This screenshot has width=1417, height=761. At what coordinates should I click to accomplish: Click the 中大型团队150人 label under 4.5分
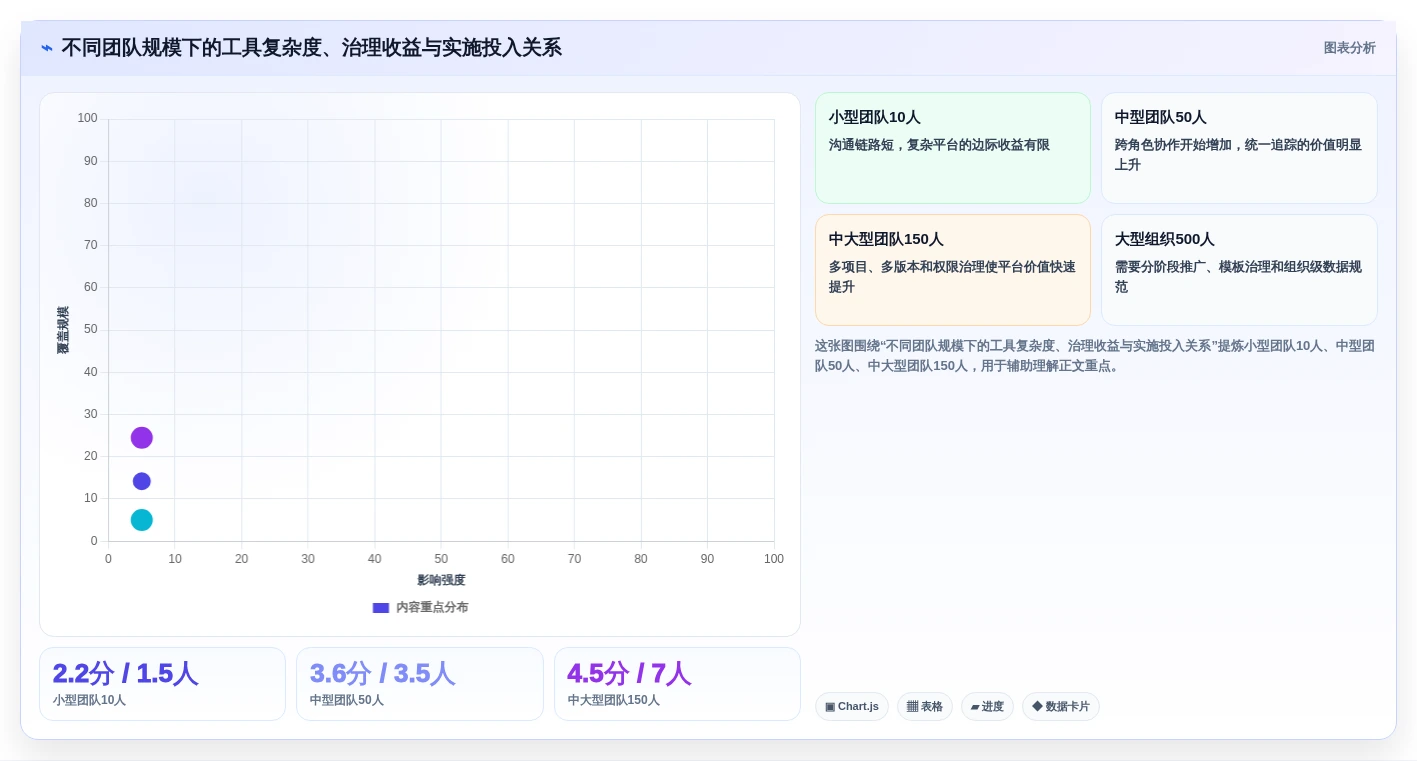tap(613, 700)
